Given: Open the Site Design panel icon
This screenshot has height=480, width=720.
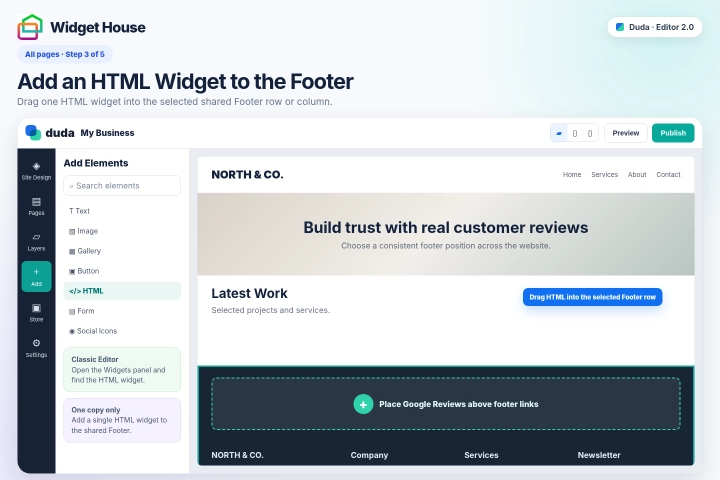Looking at the screenshot, I should coord(36,171).
